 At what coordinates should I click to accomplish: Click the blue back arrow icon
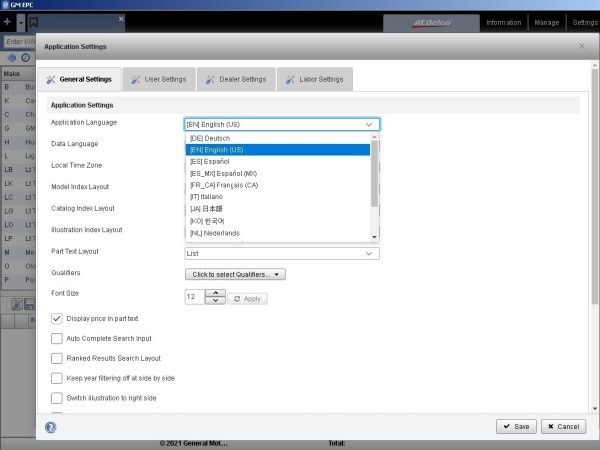11,57
